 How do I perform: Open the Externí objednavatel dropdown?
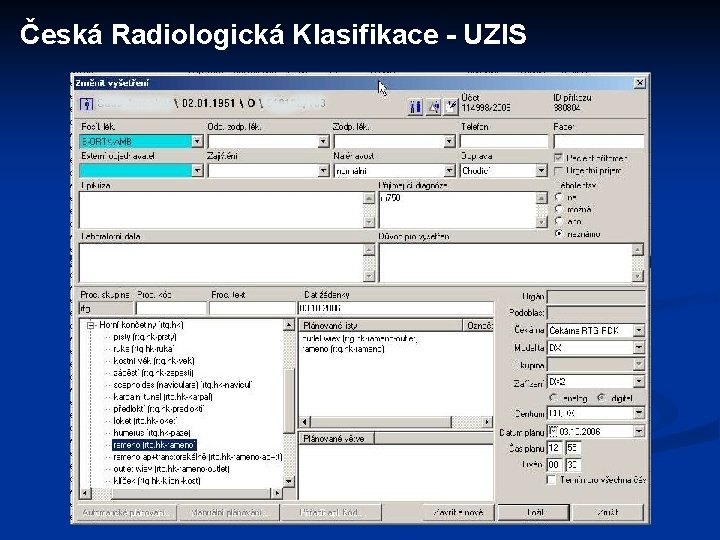tap(197, 171)
